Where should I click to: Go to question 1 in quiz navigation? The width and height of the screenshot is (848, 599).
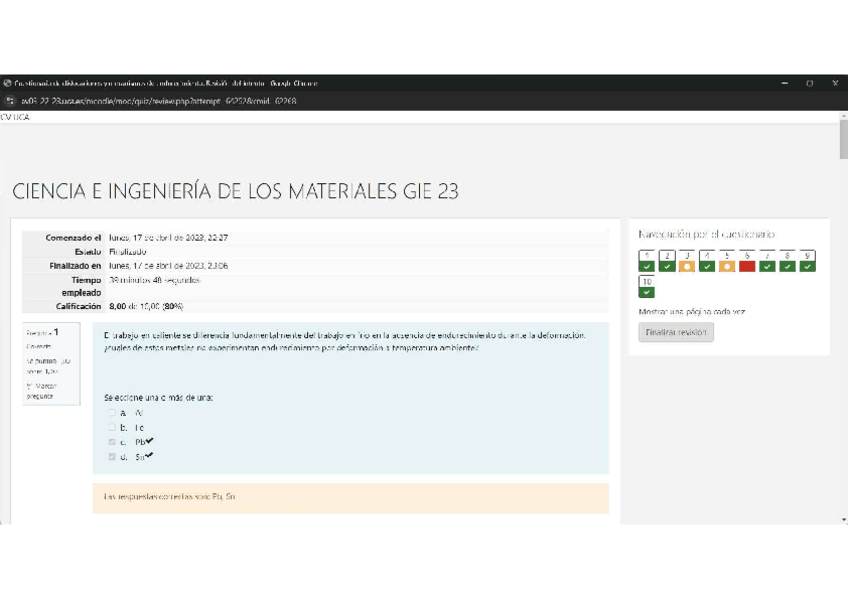(646, 262)
